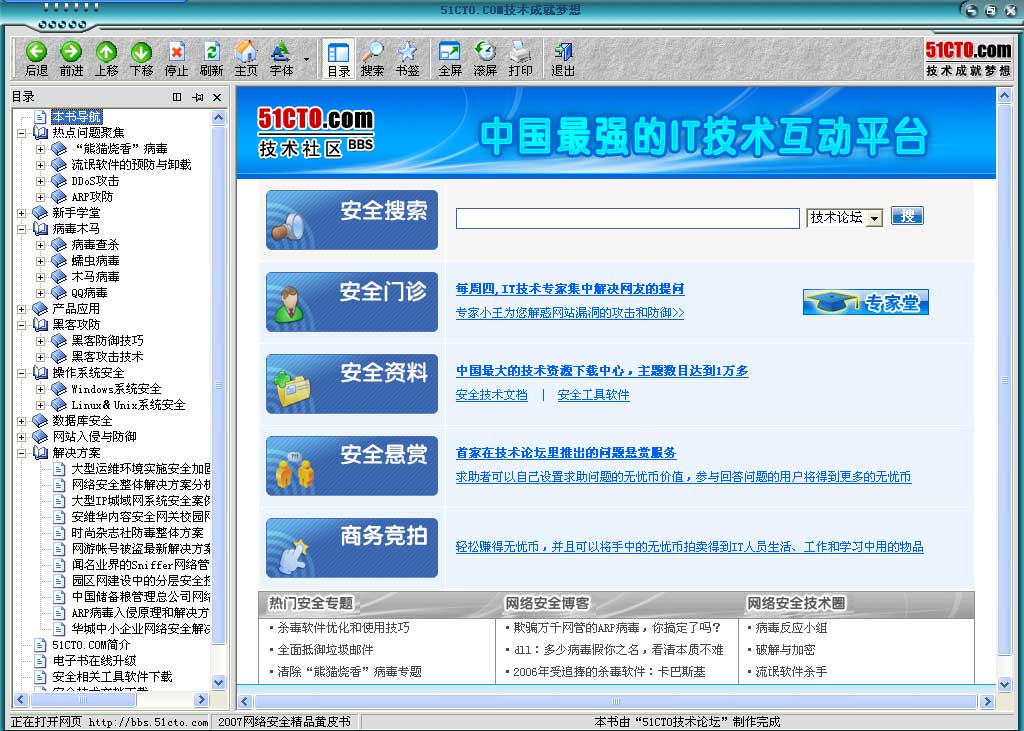This screenshot has width=1024, height=731.
Task: Start auto-scroll with 滚屏 icon
Action: (x=485, y=52)
